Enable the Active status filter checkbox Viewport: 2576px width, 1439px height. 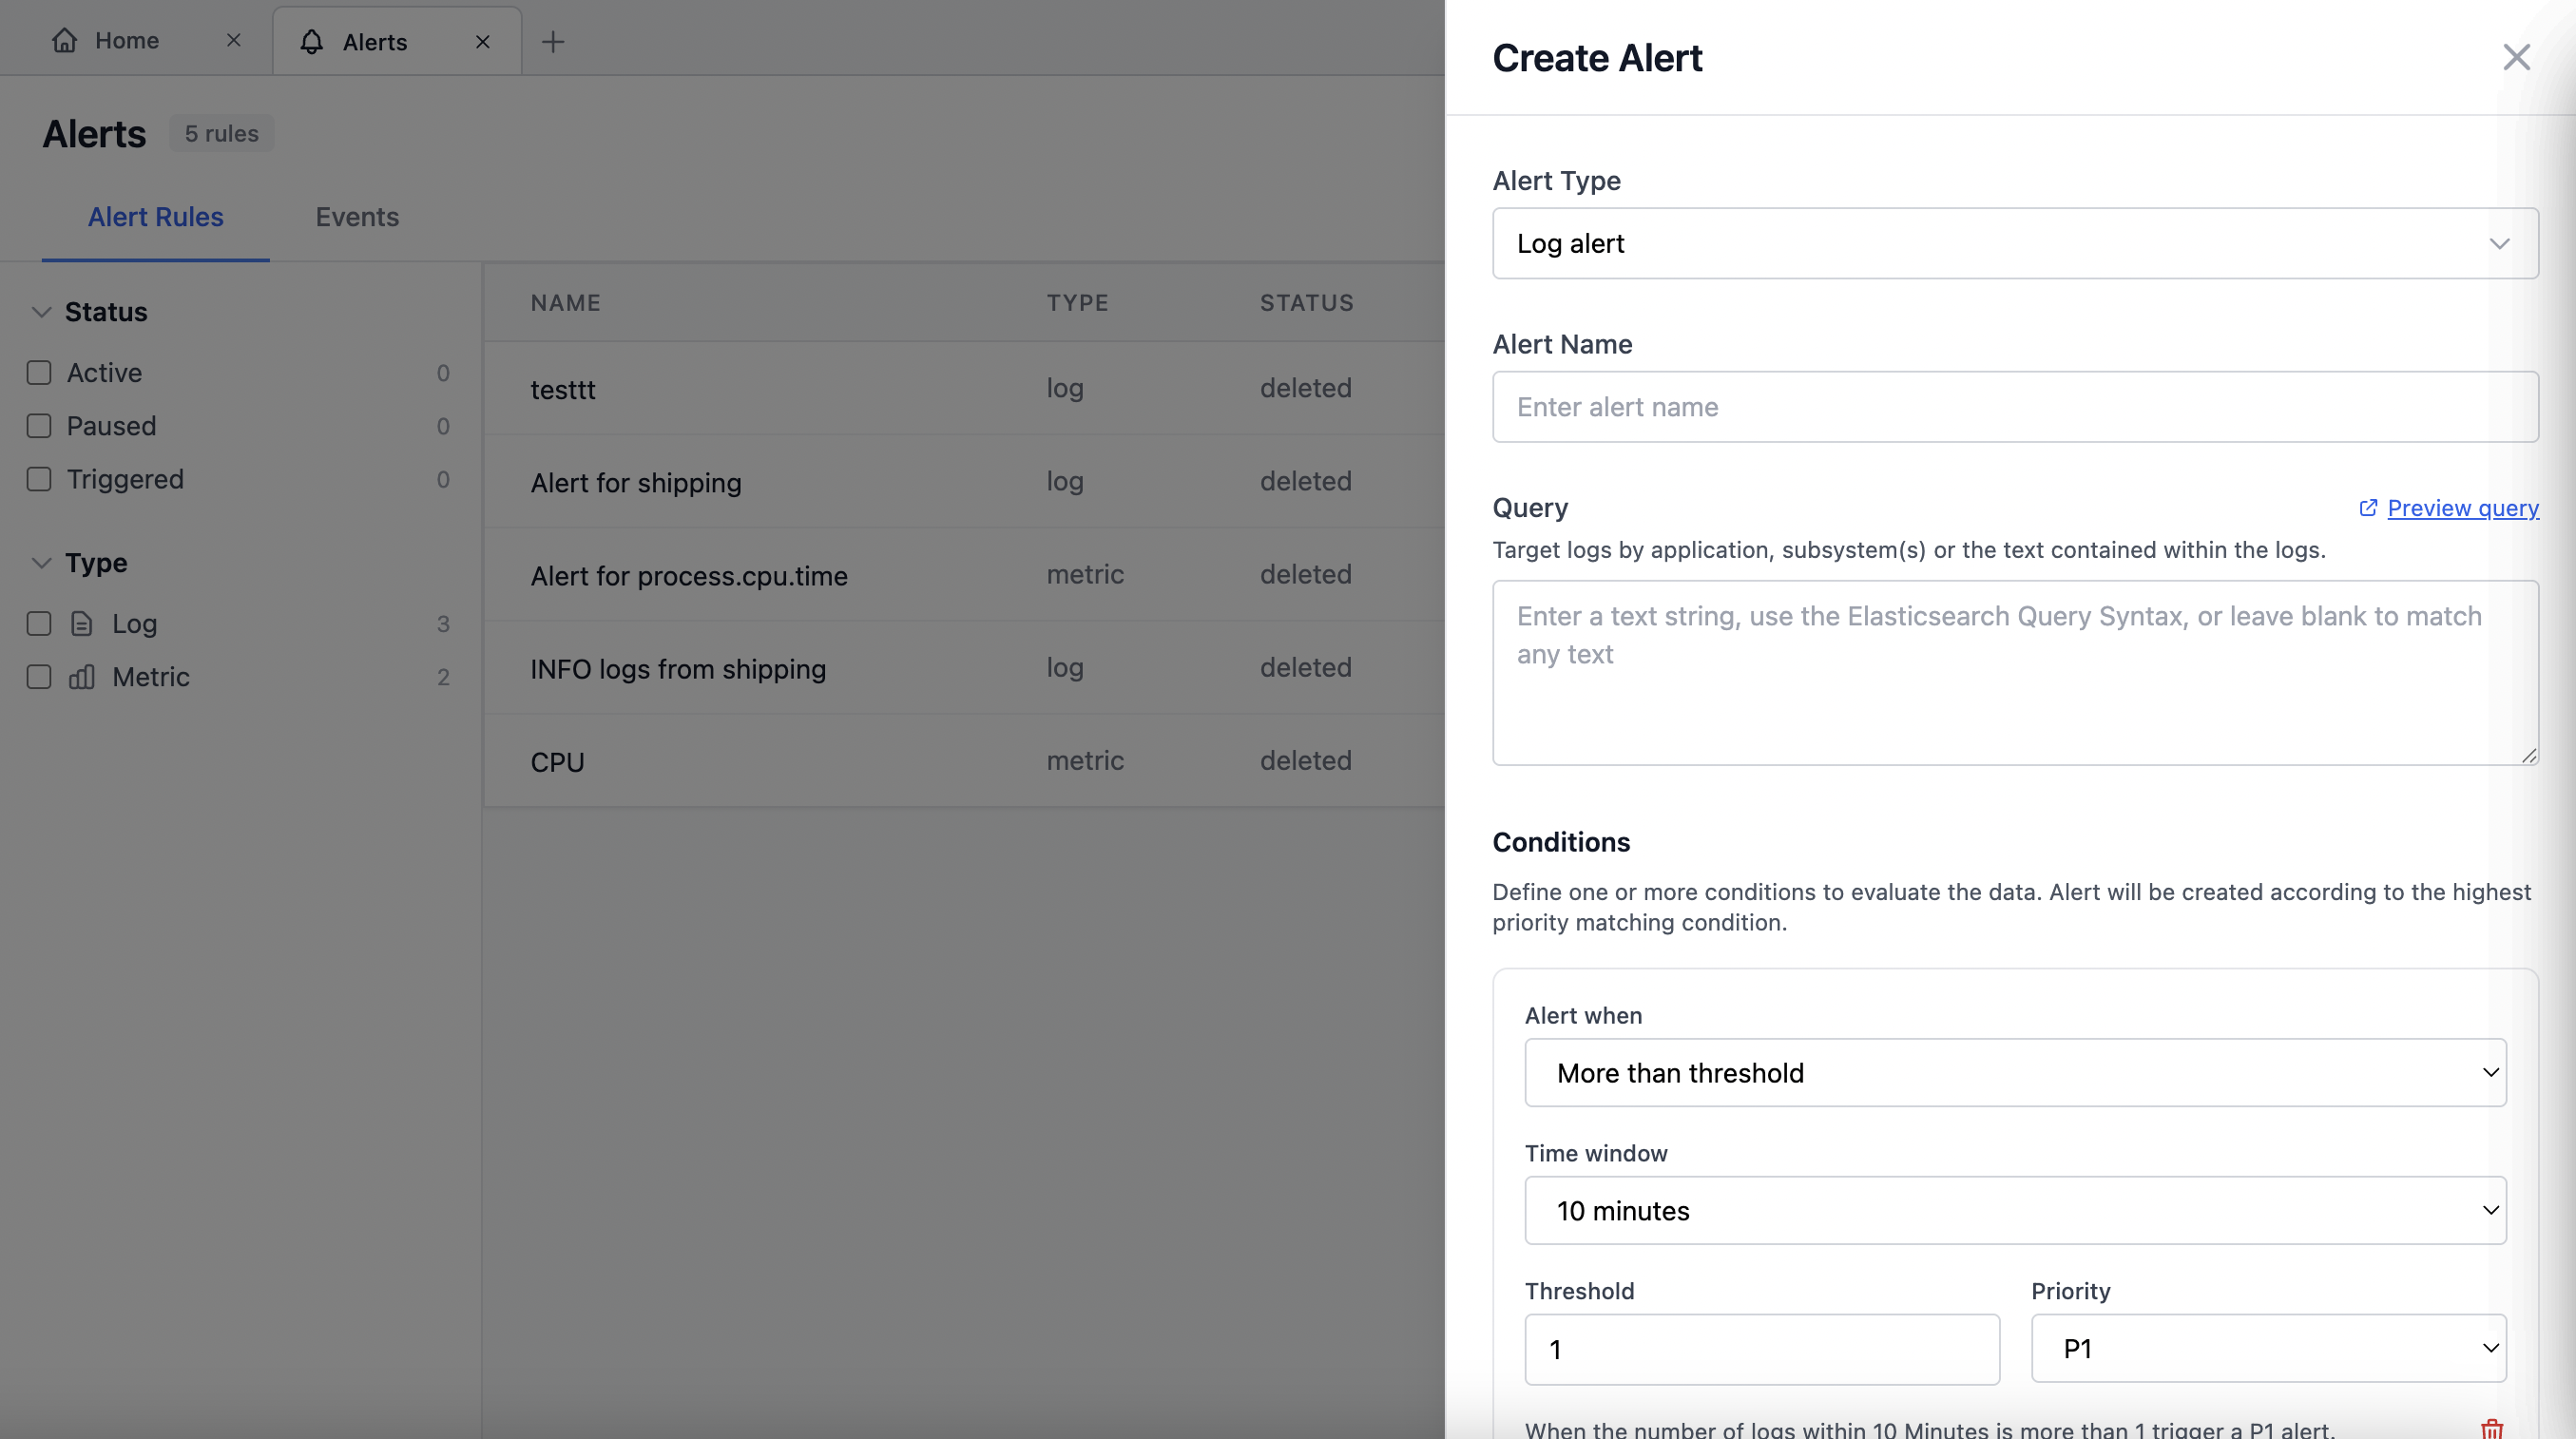pos(39,372)
